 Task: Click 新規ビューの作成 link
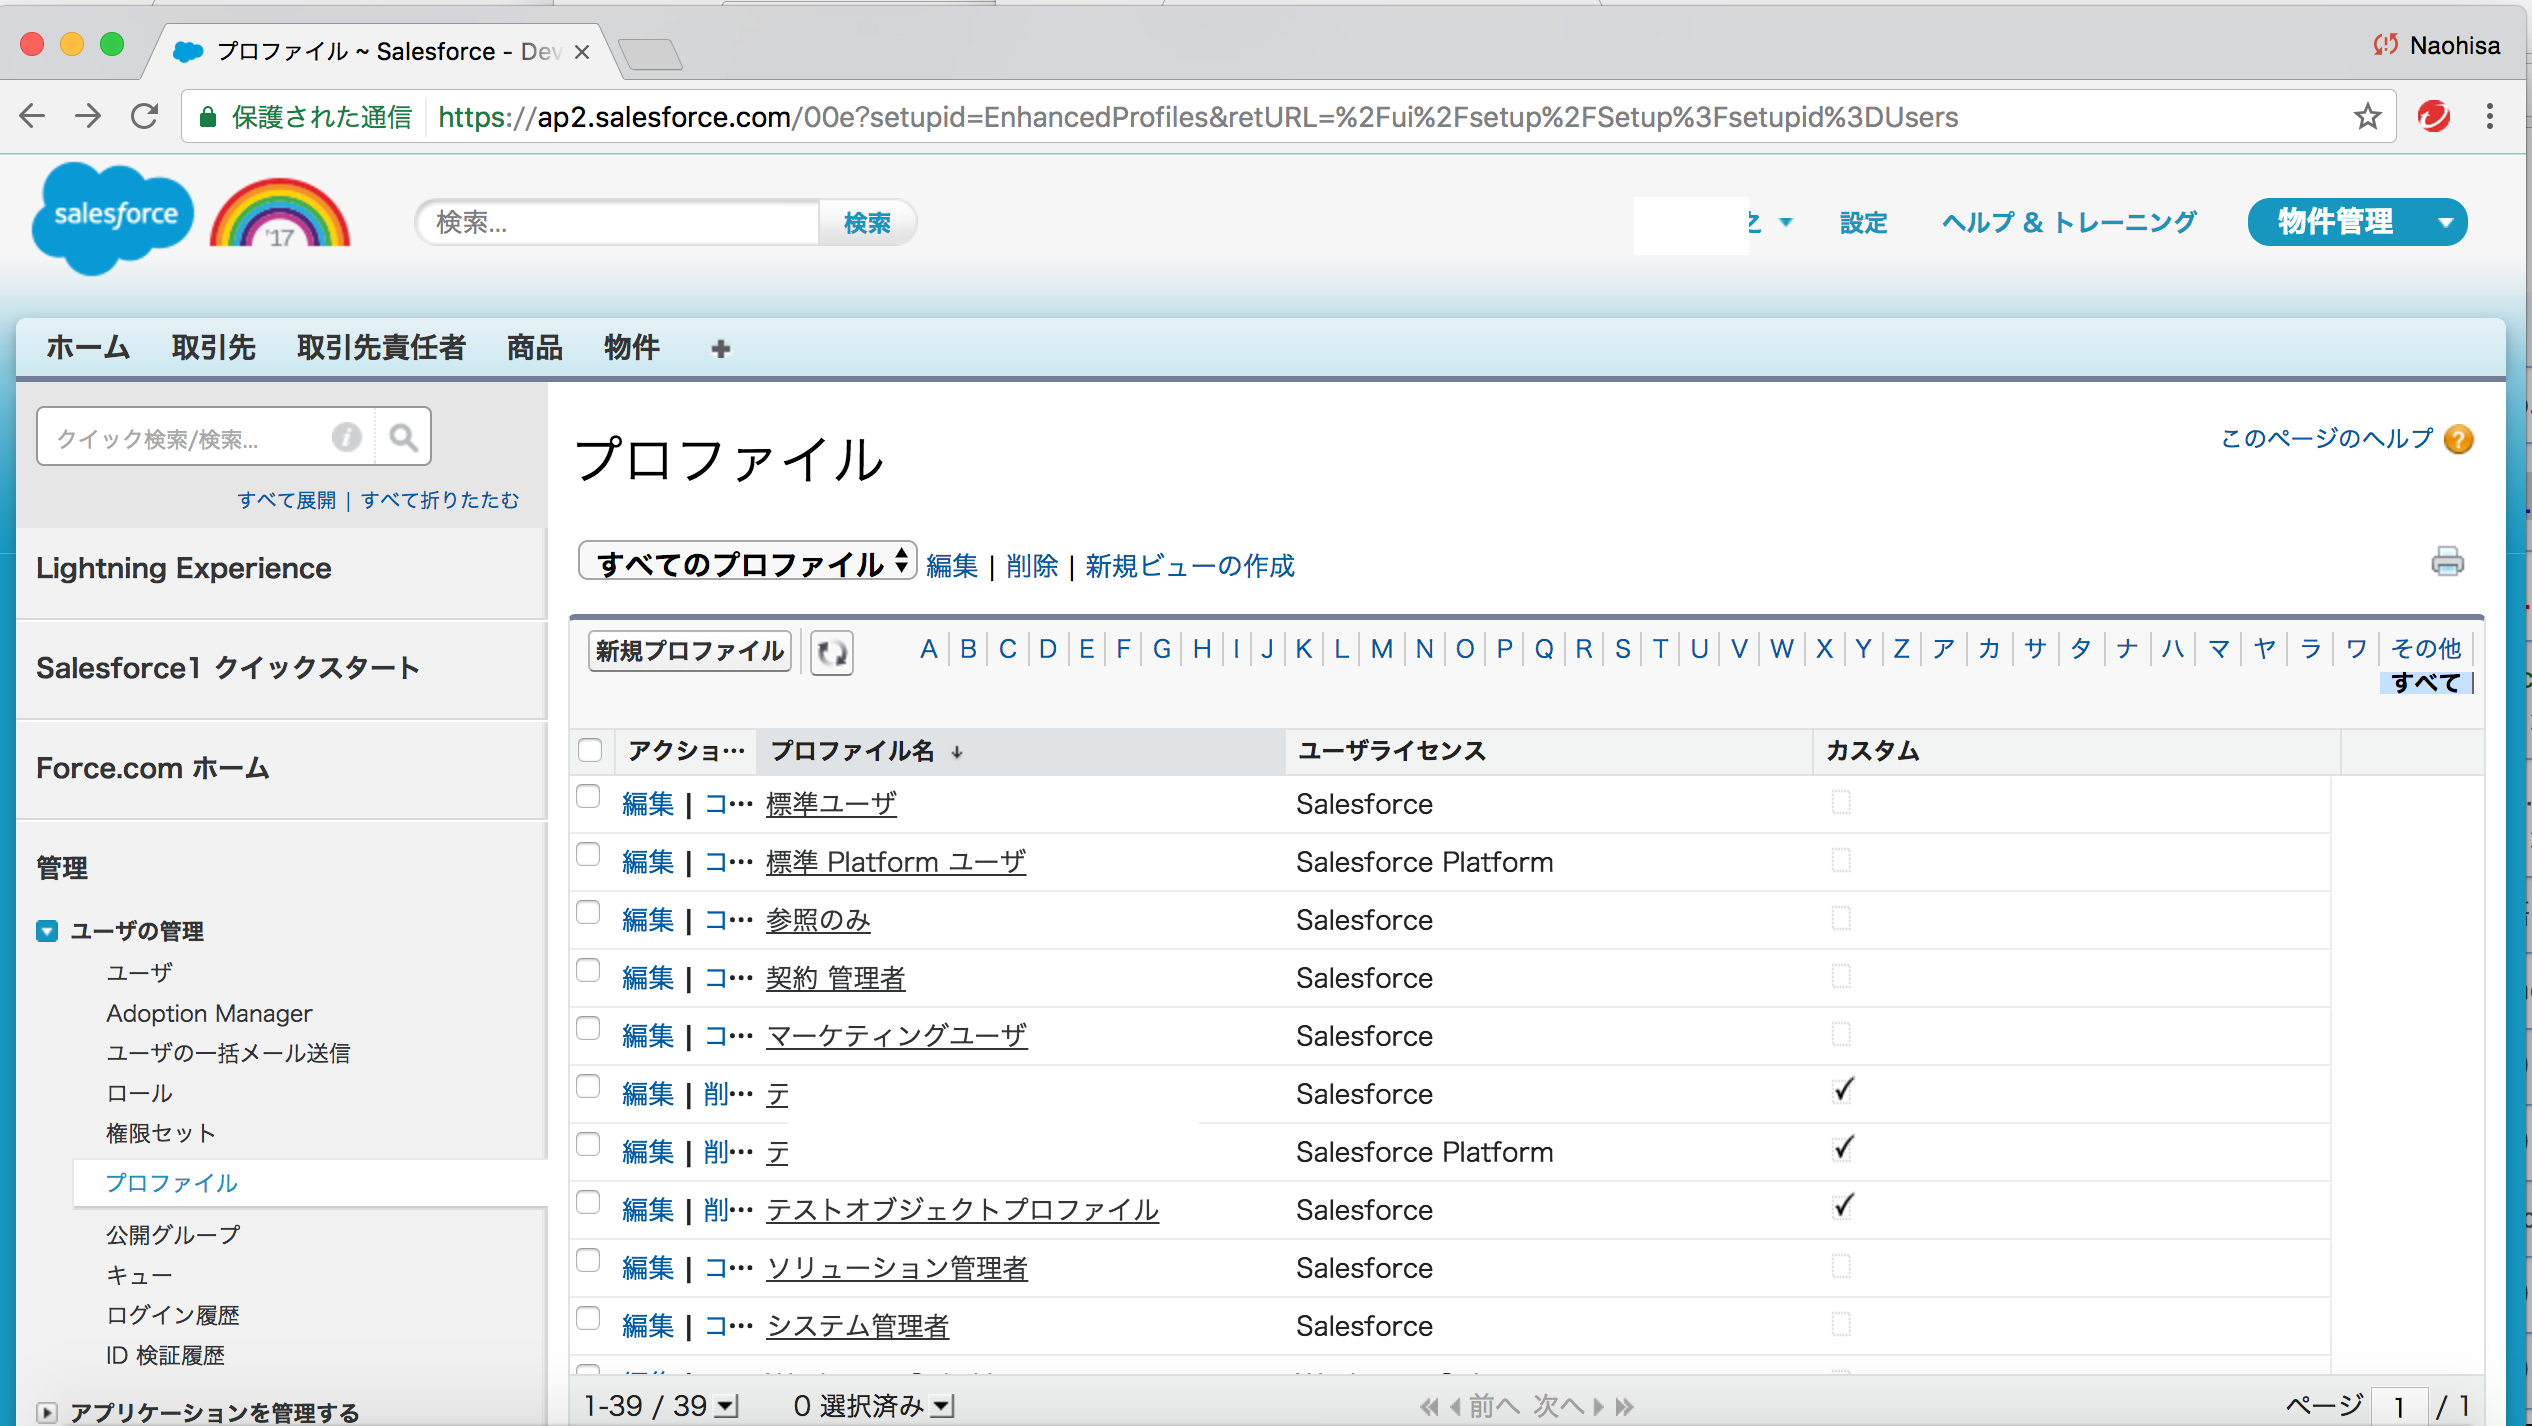pos(1190,566)
